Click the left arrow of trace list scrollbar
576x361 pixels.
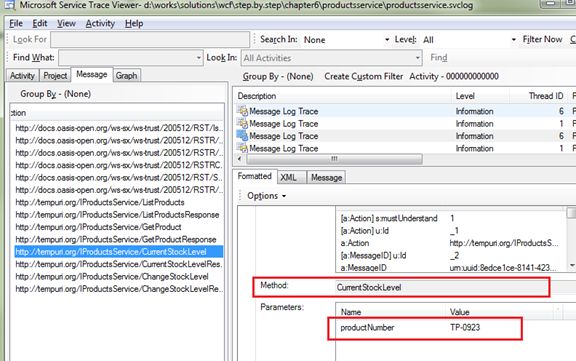click(240, 159)
